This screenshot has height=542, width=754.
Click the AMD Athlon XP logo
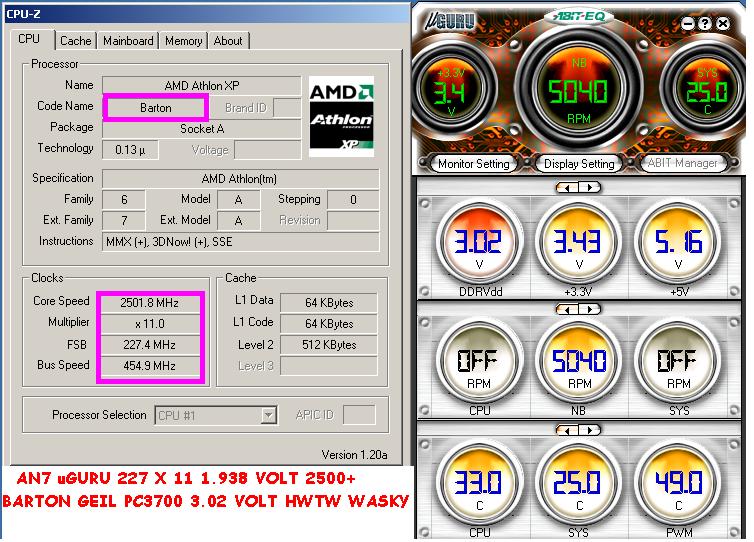click(341, 115)
